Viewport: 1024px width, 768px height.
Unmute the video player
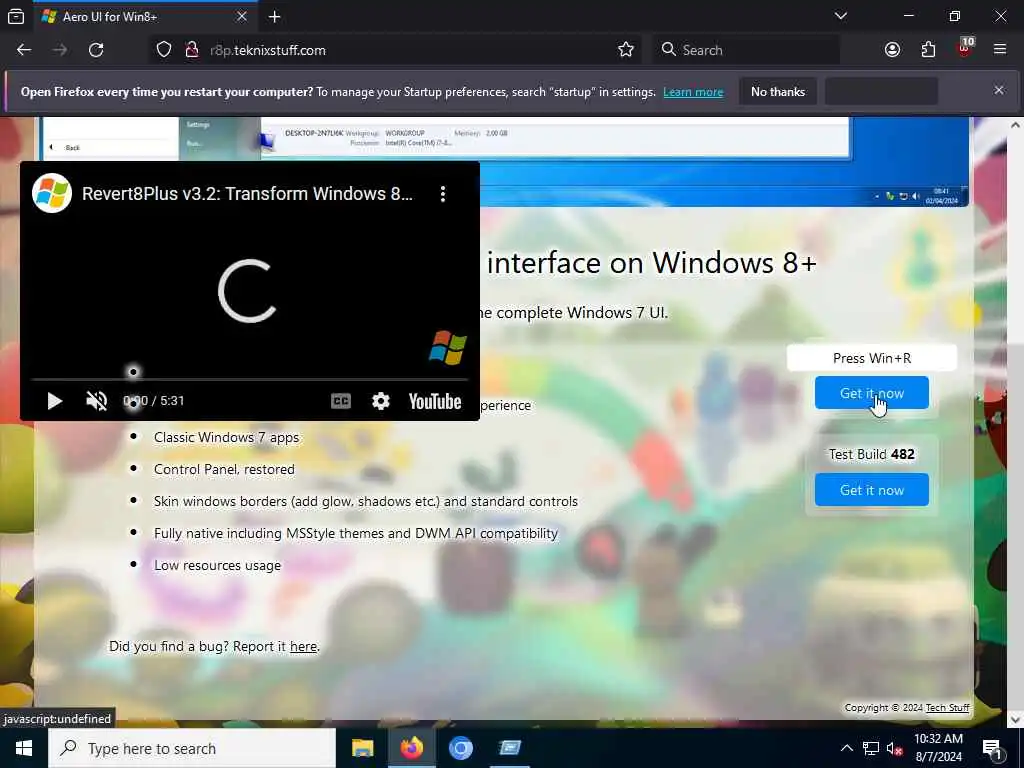(97, 401)
